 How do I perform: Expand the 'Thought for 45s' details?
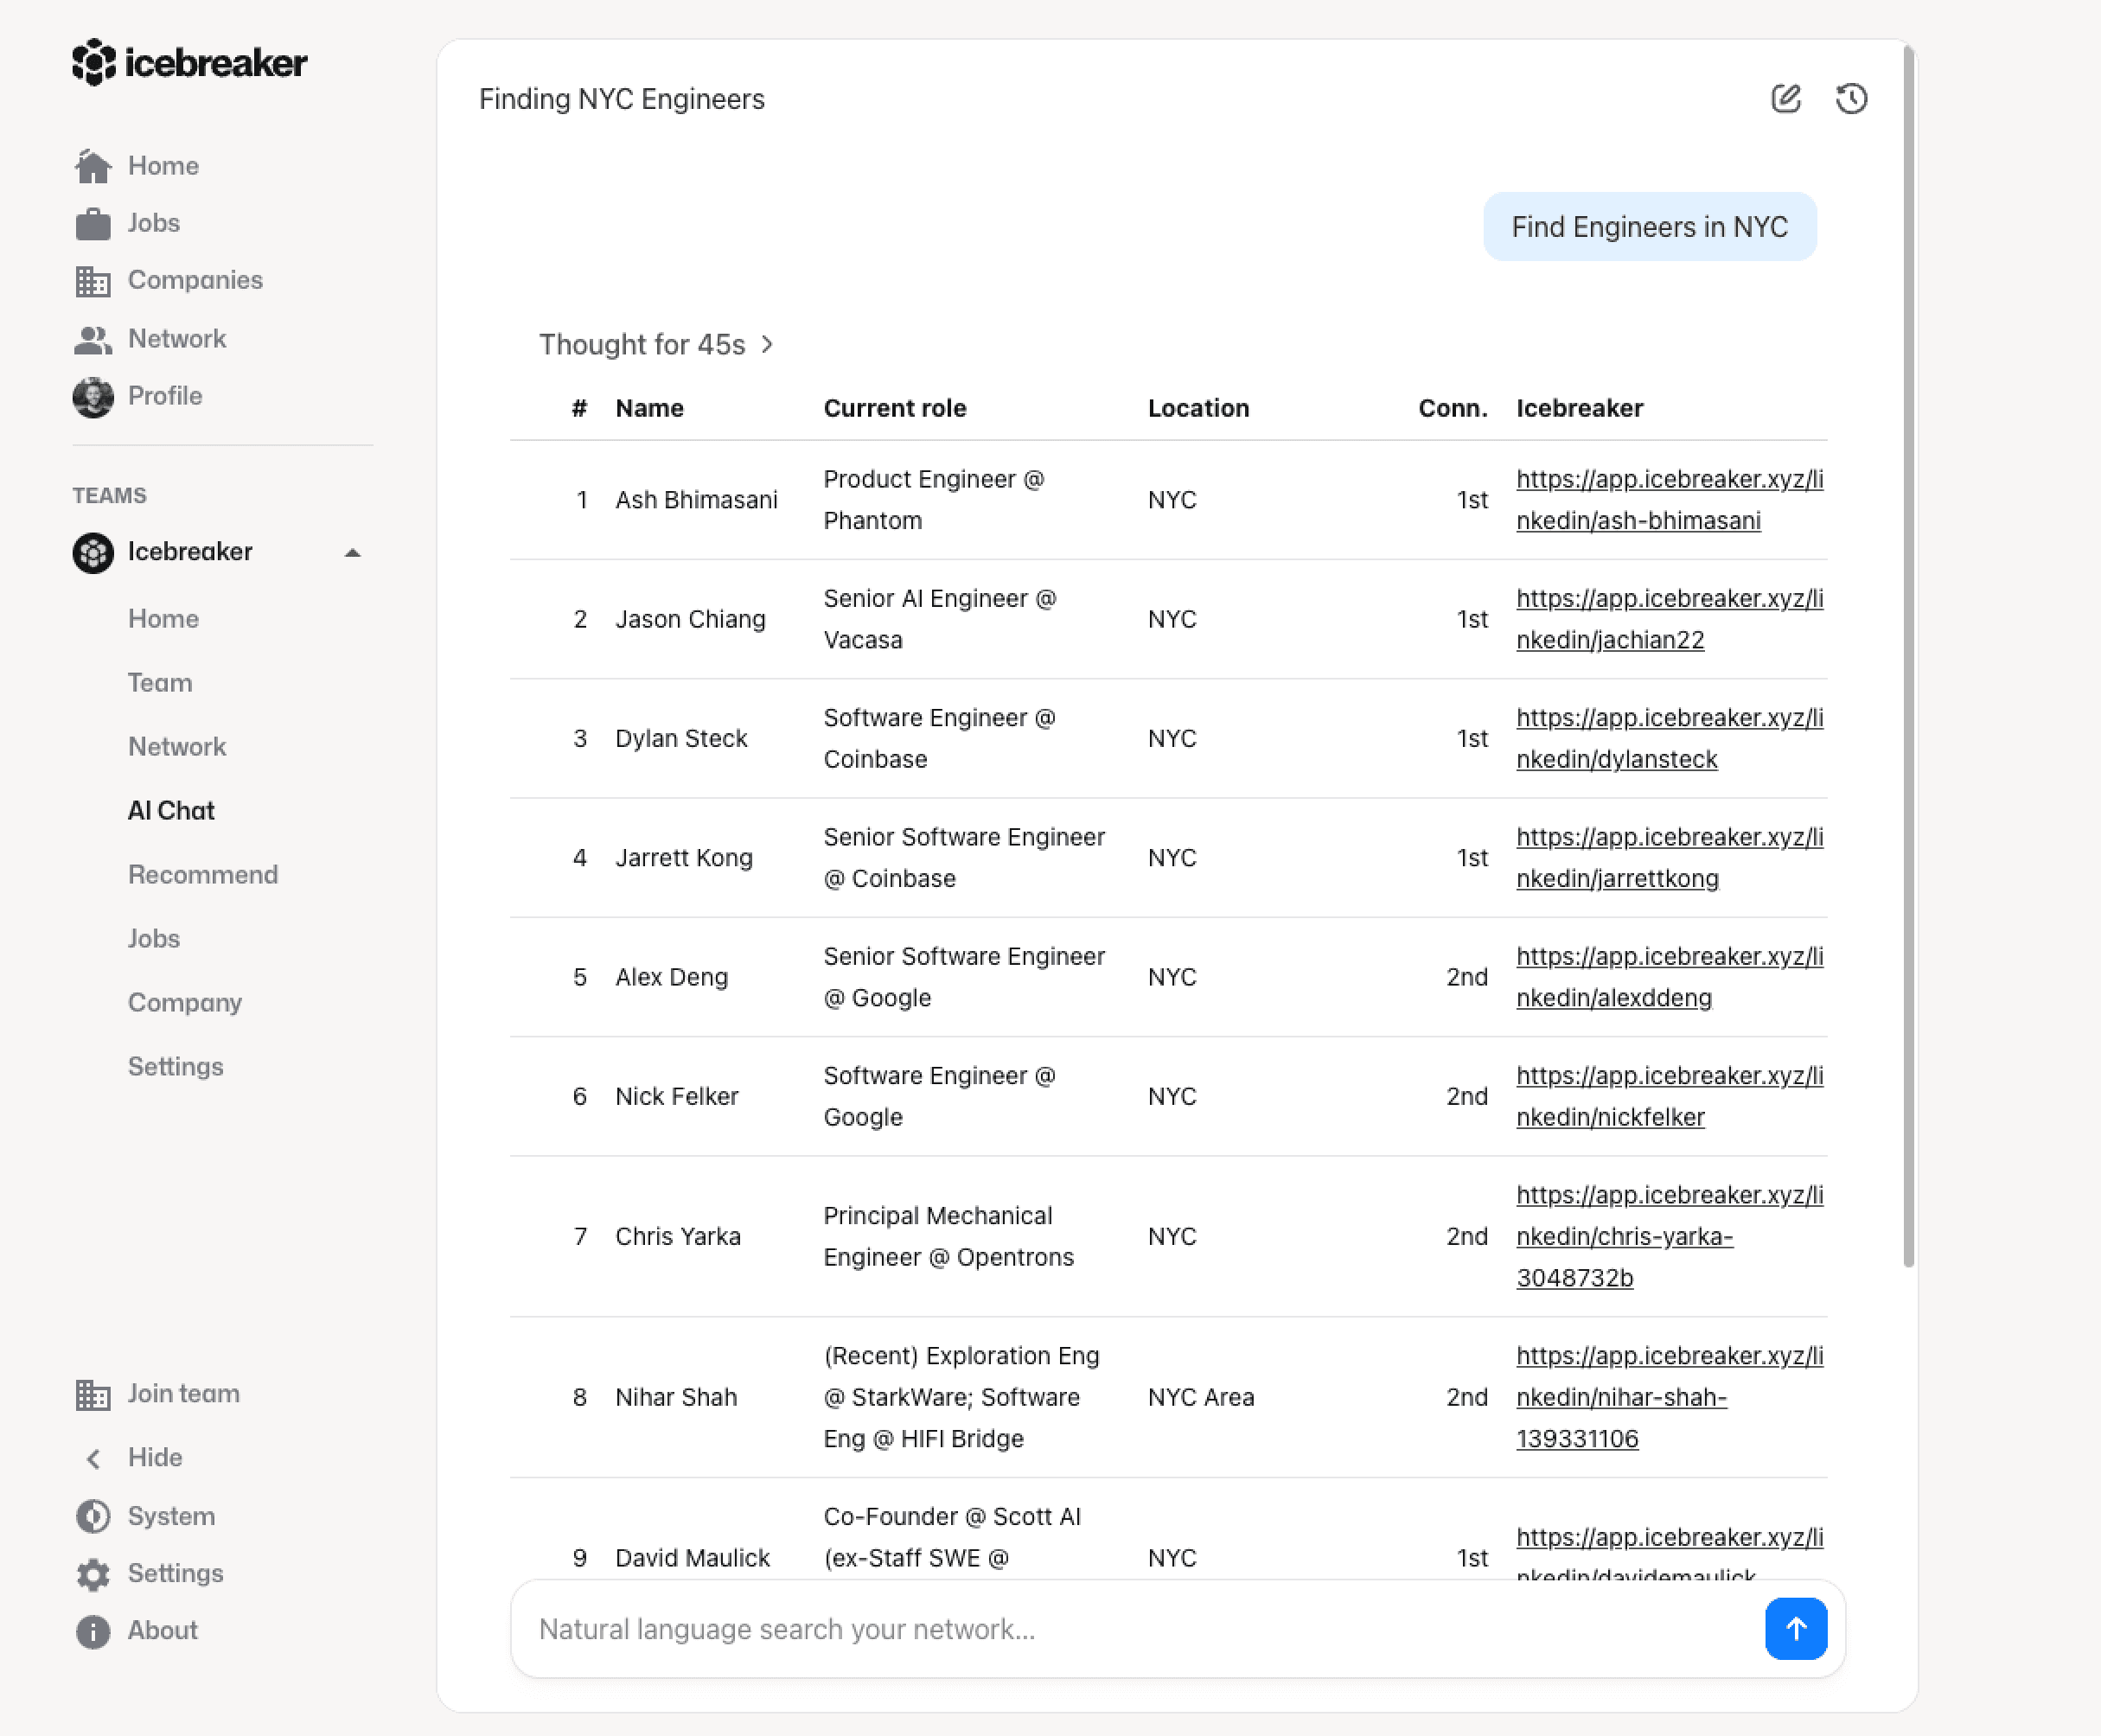click(656, 345)
